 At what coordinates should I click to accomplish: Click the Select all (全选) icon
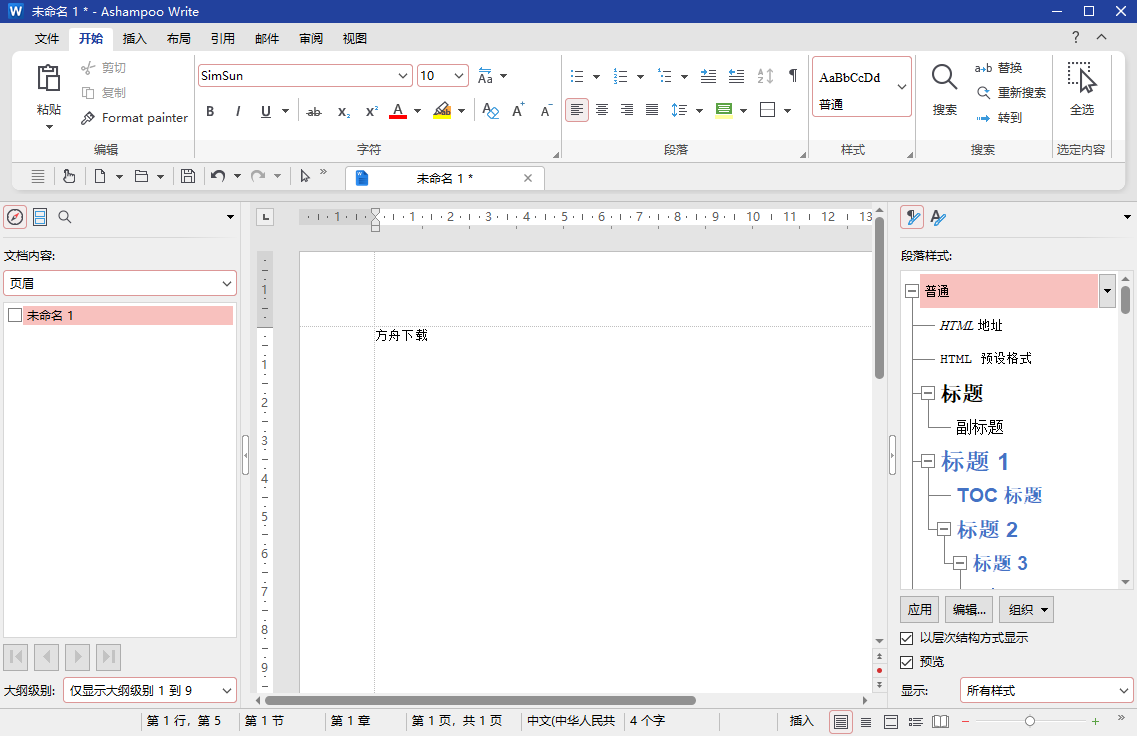(x=1081, y=78)
